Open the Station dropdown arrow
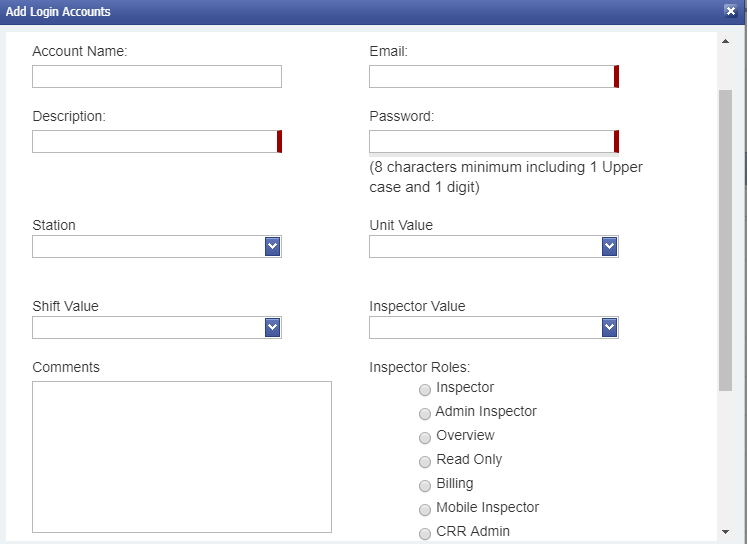The image size is (748, 544). (x=272, y=246)
